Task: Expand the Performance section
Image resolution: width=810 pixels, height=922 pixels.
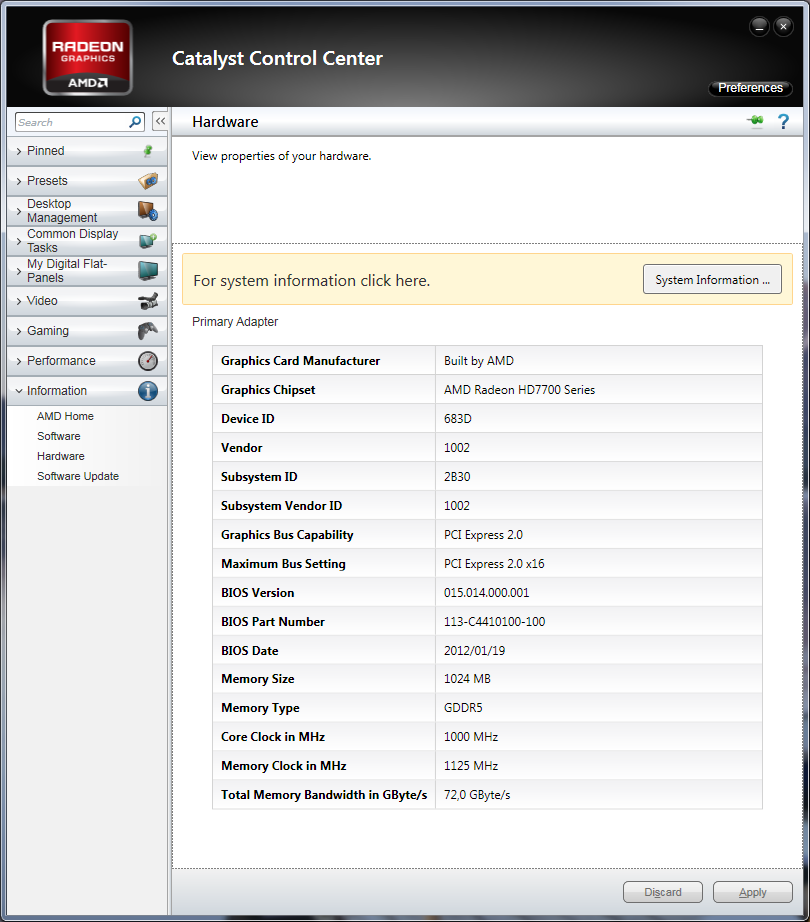Action: 87,361
